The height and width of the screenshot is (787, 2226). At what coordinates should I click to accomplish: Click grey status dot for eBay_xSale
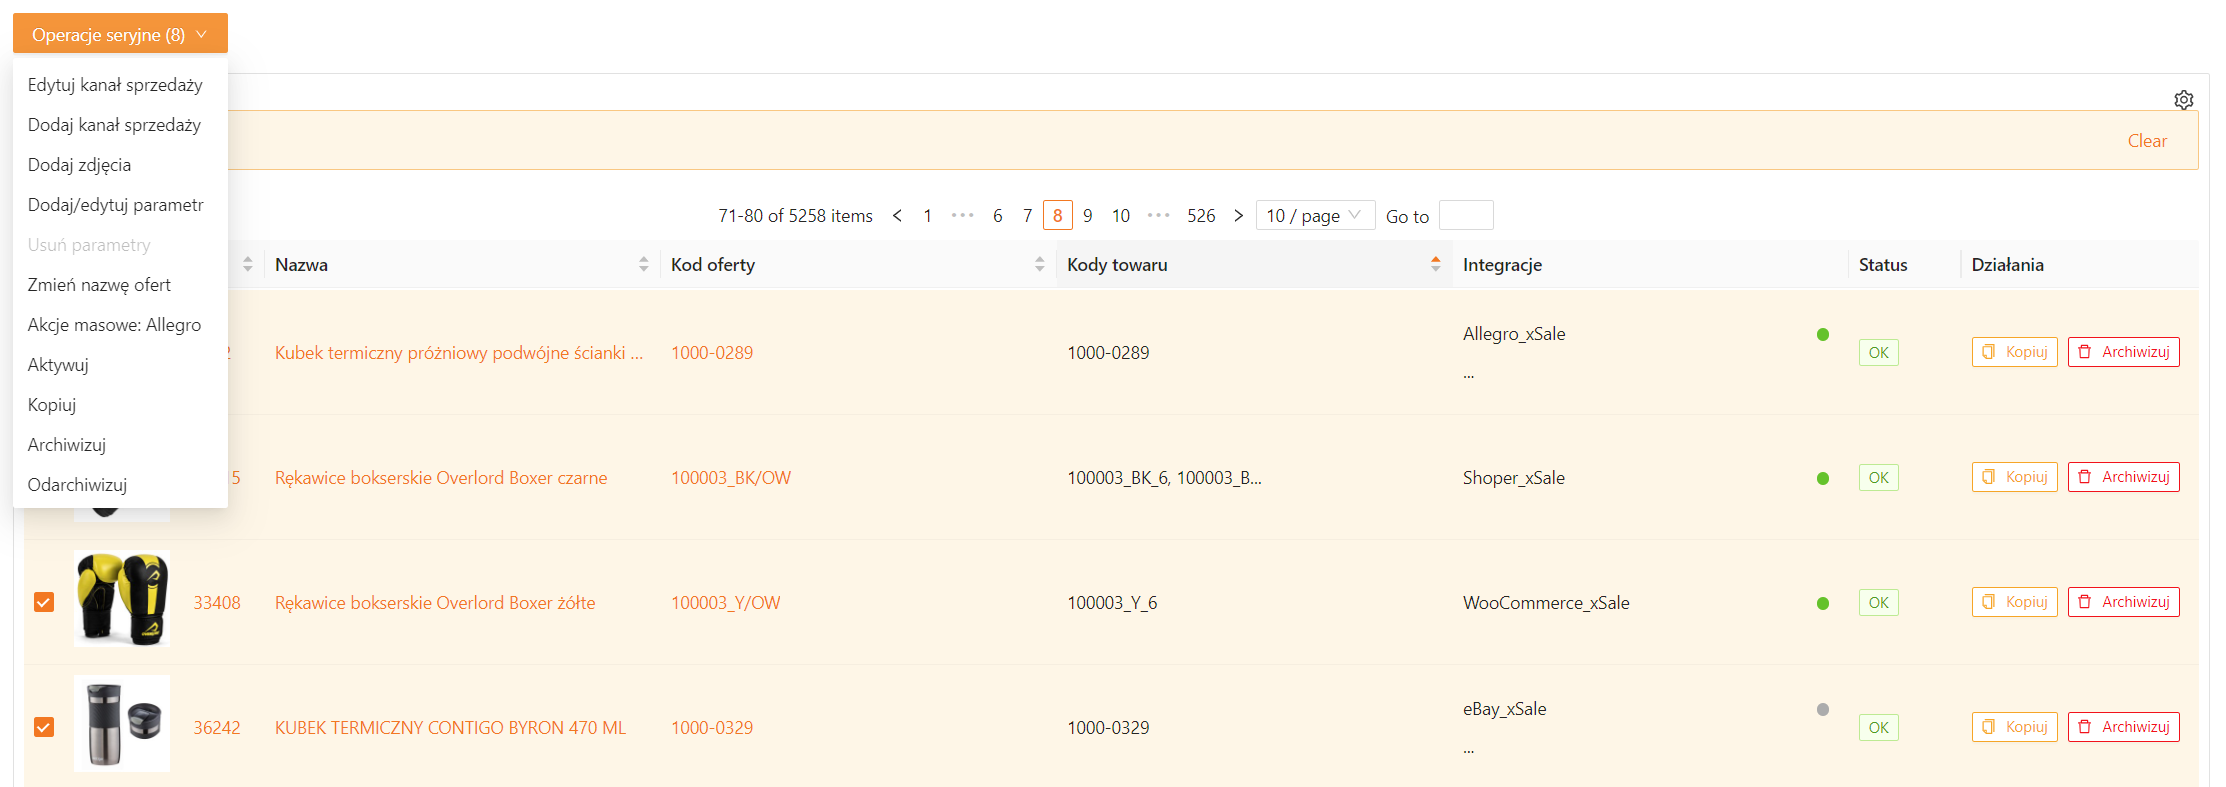1822,710
